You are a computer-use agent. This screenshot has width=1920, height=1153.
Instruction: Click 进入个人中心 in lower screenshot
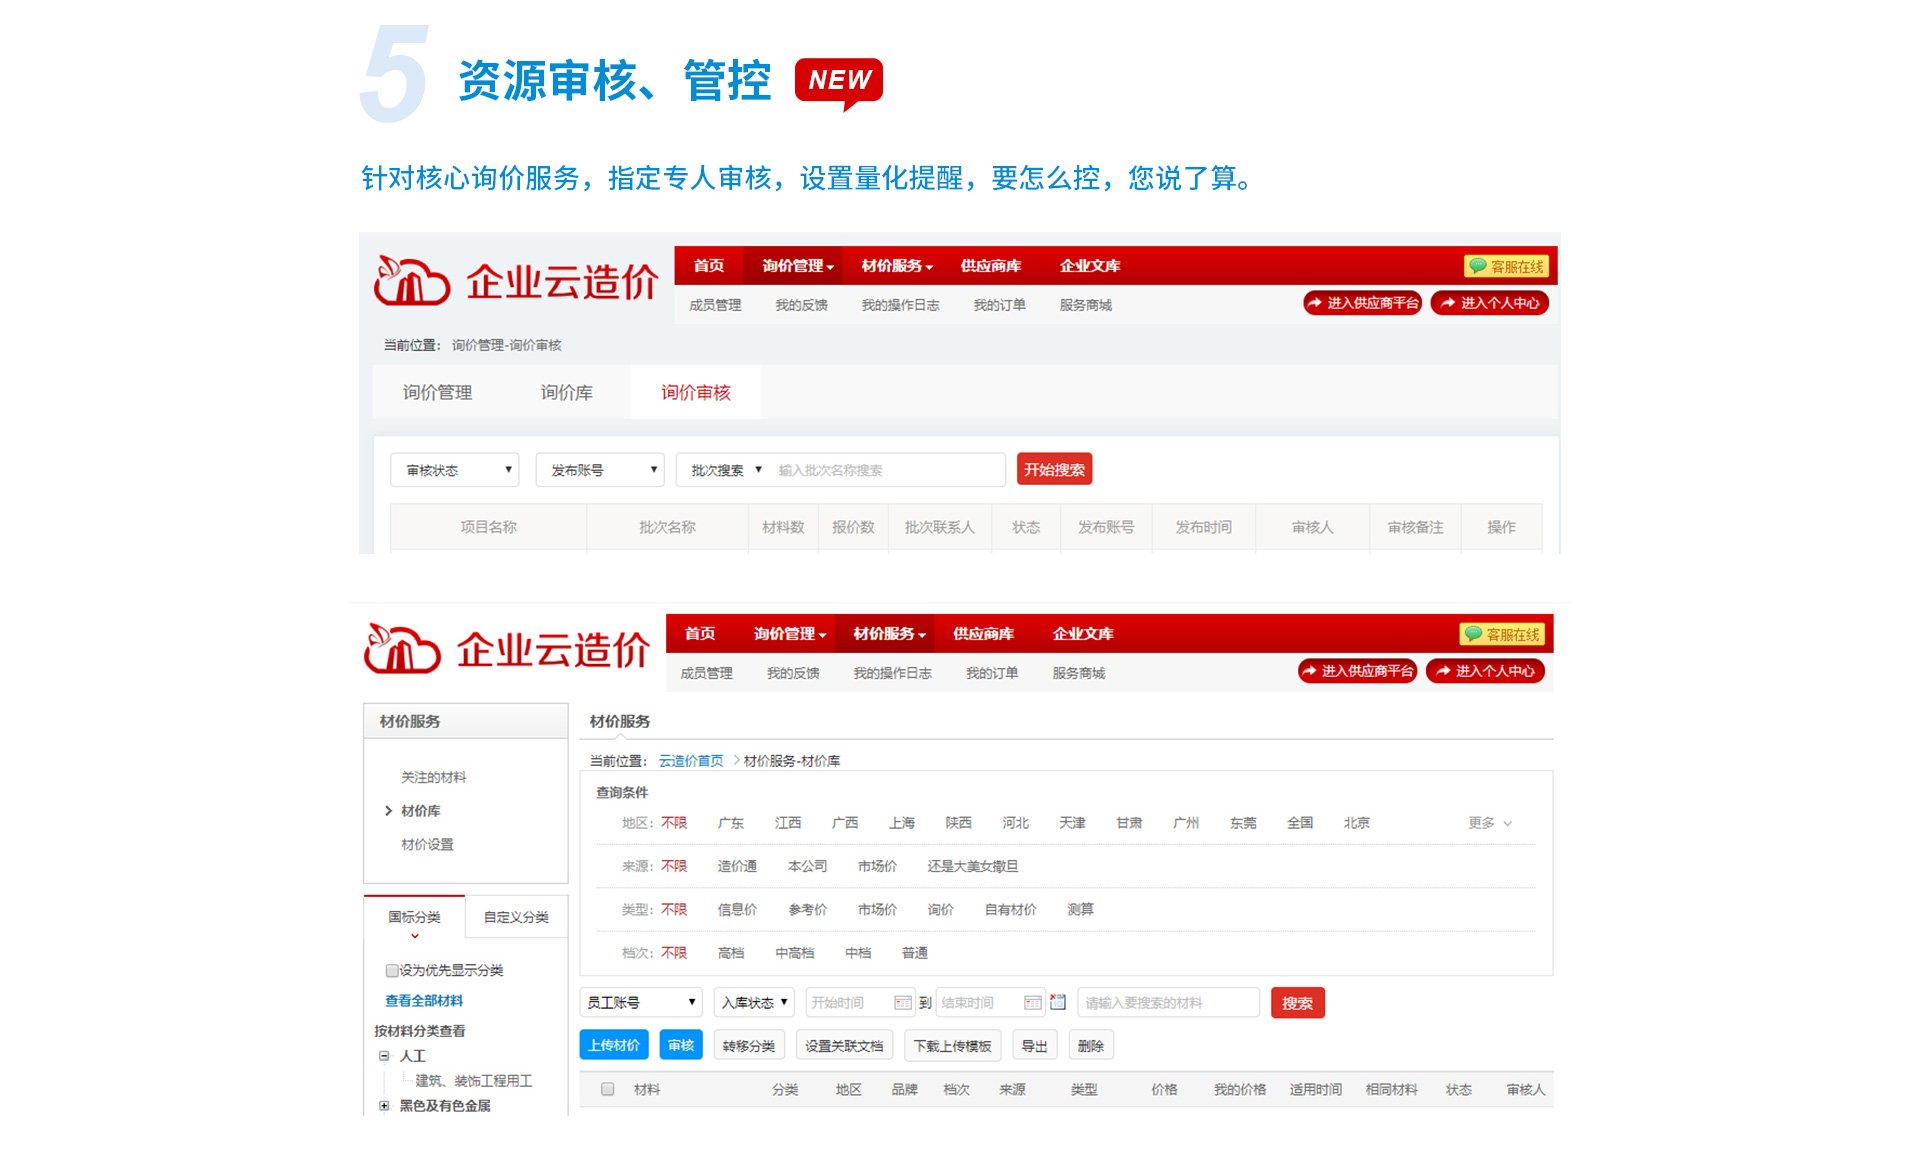point(1485,671)
